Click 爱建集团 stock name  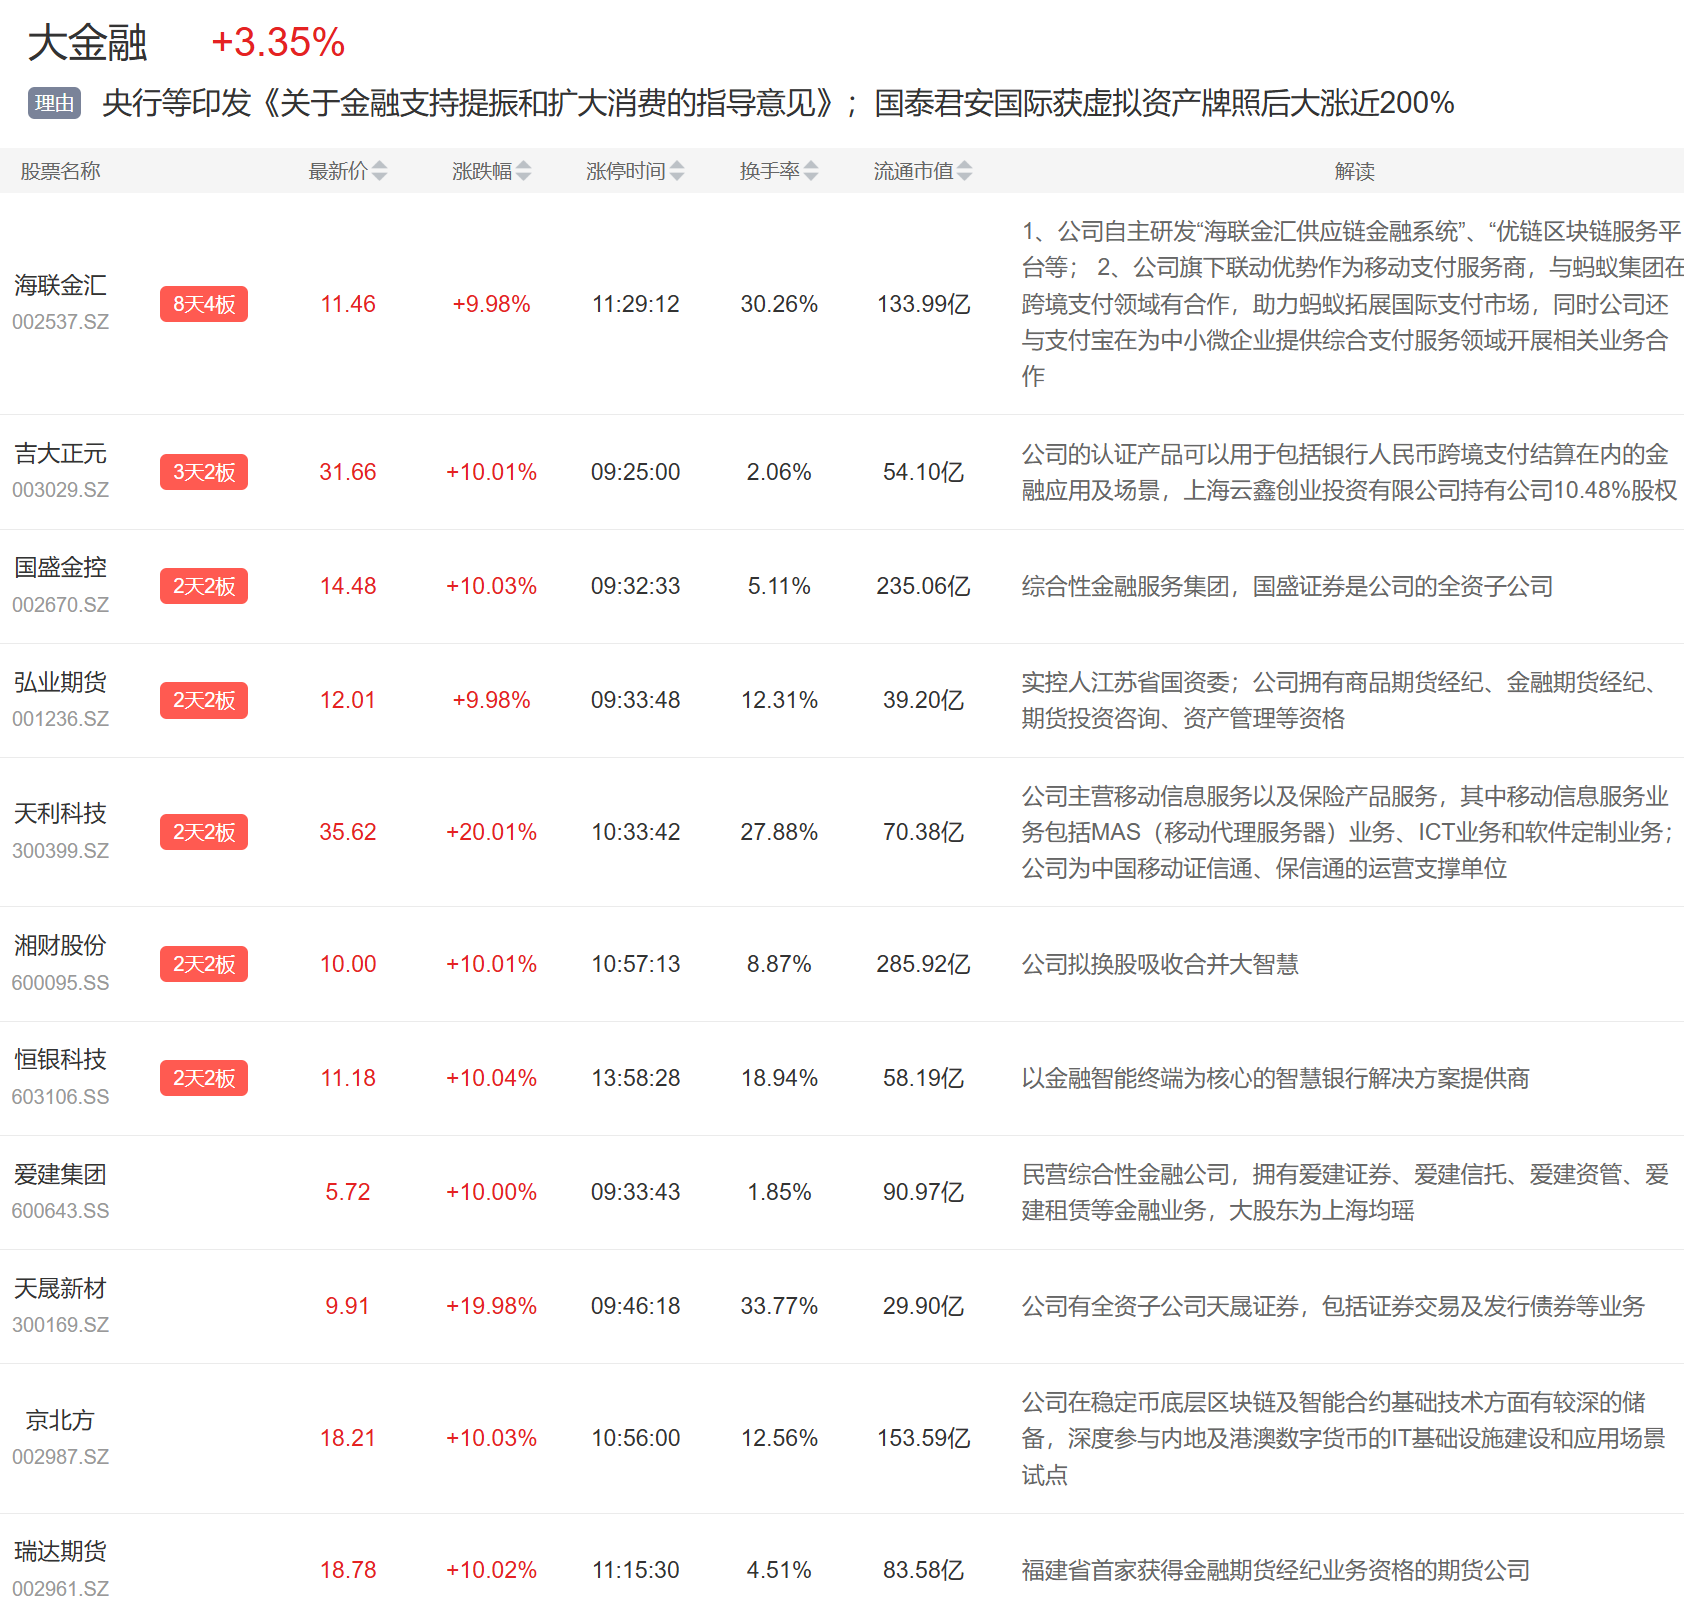pyautogui.click(x=60, y=1174)
